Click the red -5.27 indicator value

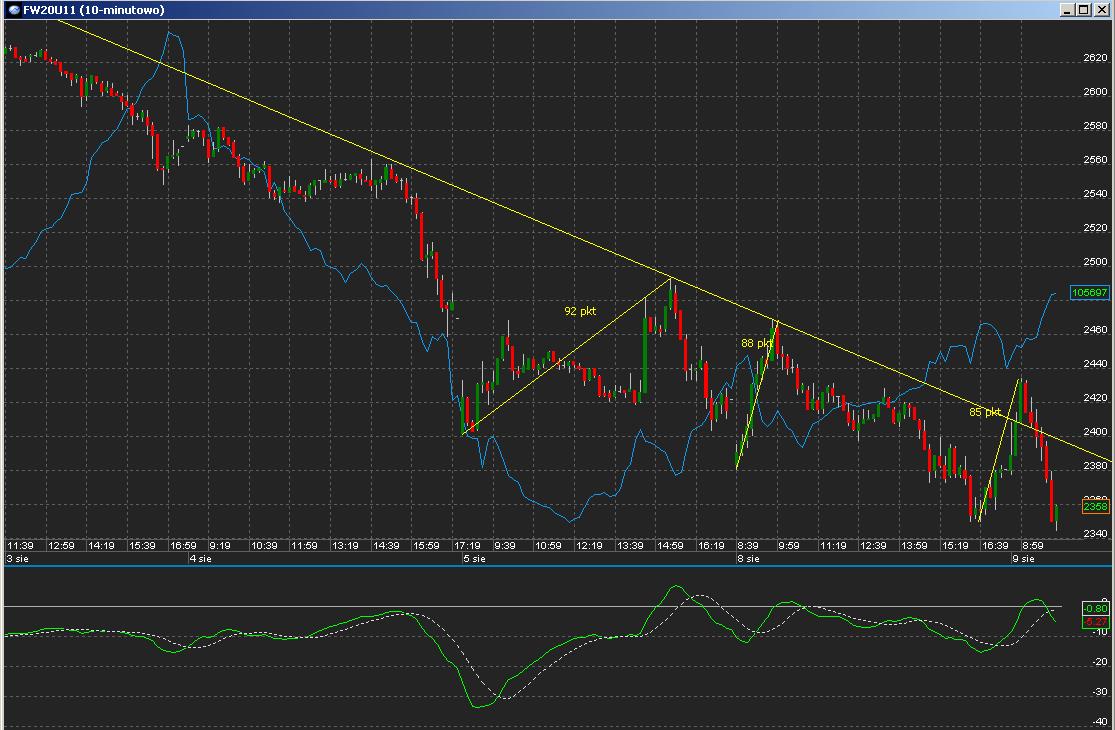click(1095, 622)
